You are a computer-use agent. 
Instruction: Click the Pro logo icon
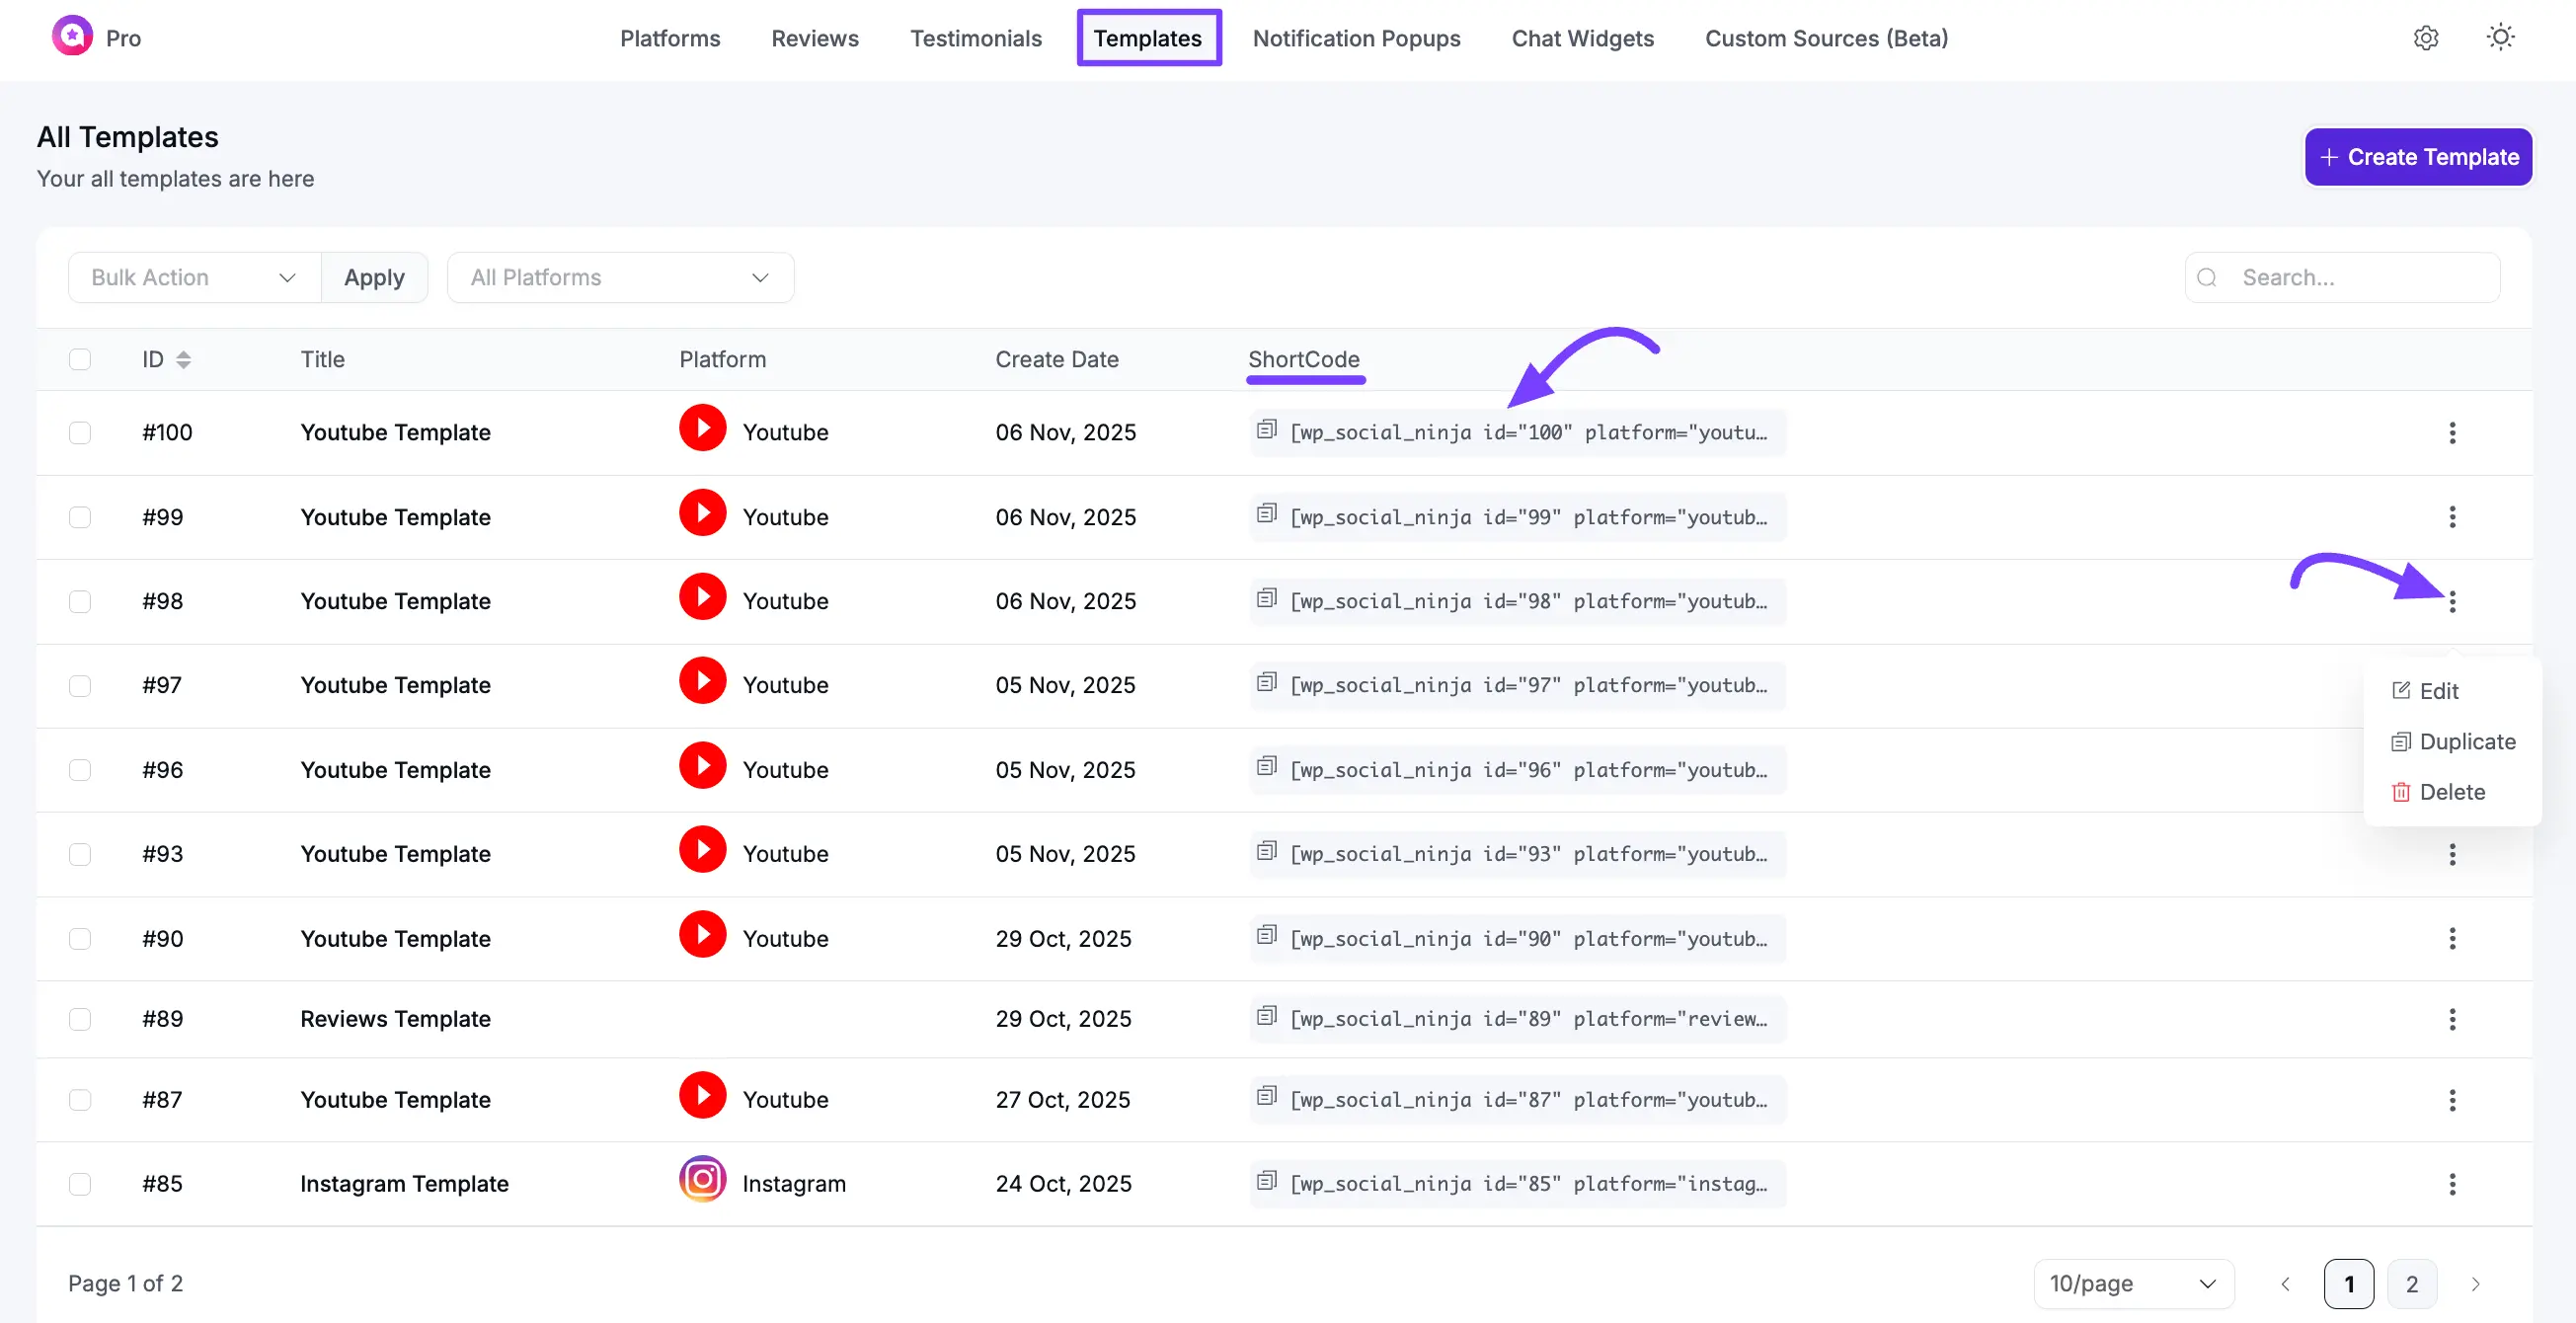72,37
